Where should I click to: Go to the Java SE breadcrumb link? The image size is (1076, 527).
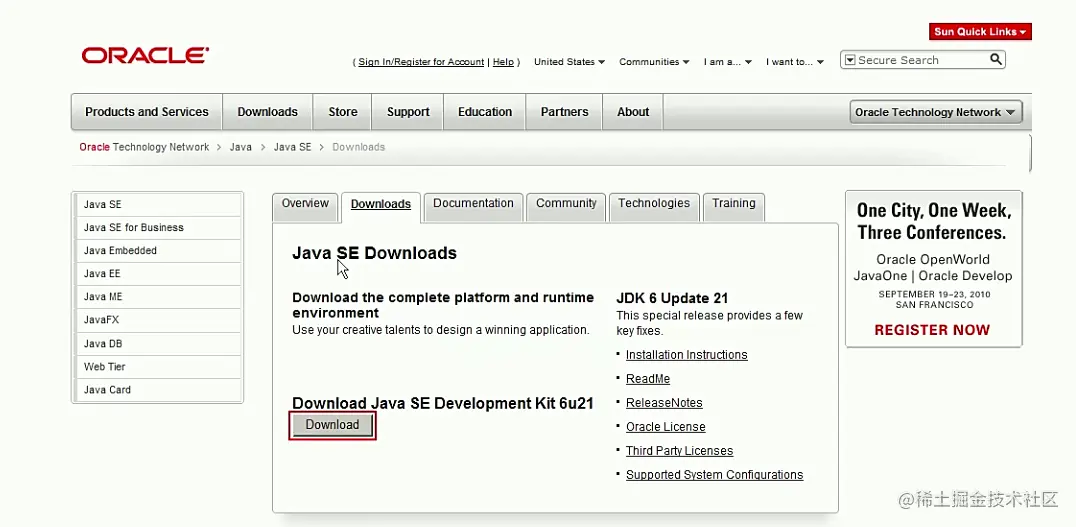click(292, 147)
